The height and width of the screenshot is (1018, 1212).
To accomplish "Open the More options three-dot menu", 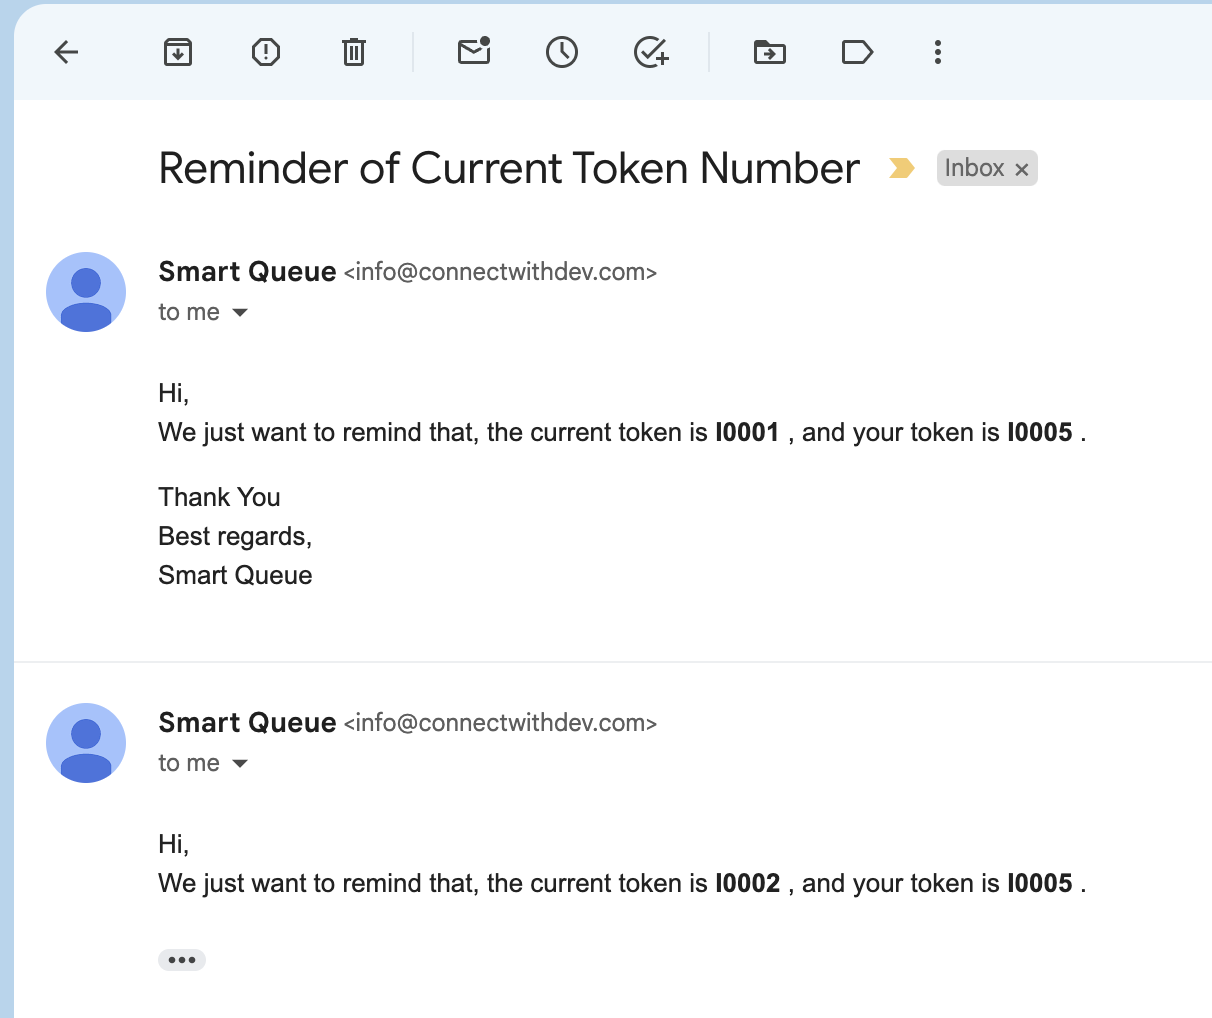I will [x=938, y=52].
